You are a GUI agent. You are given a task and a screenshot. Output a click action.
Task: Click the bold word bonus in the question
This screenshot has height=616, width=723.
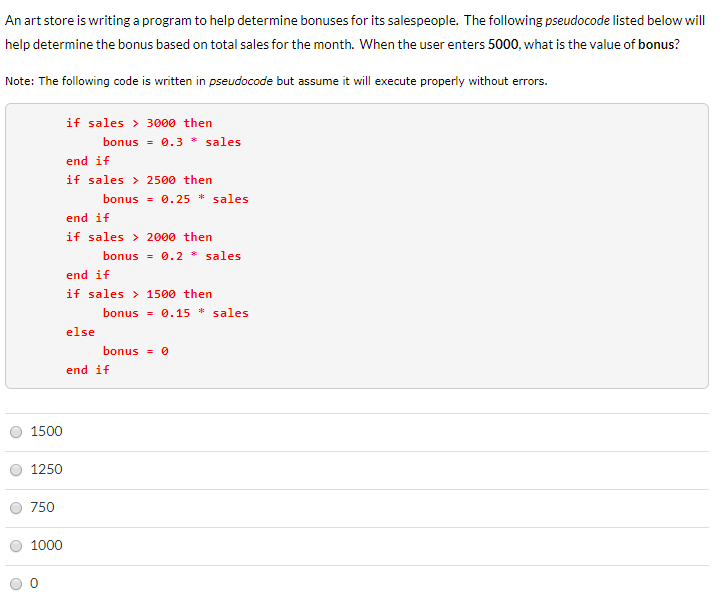point(656,44)
